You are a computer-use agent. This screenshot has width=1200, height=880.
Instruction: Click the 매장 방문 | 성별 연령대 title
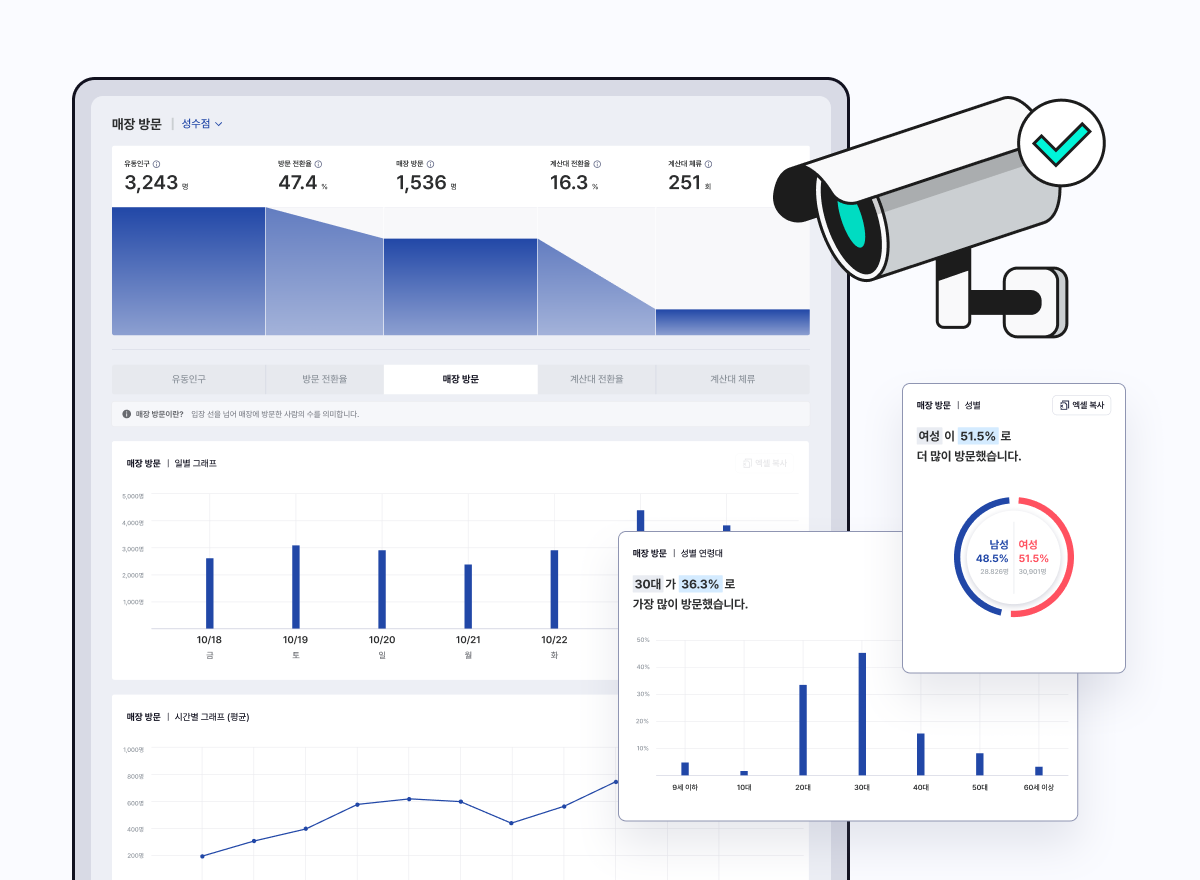(x=677, y=553)
